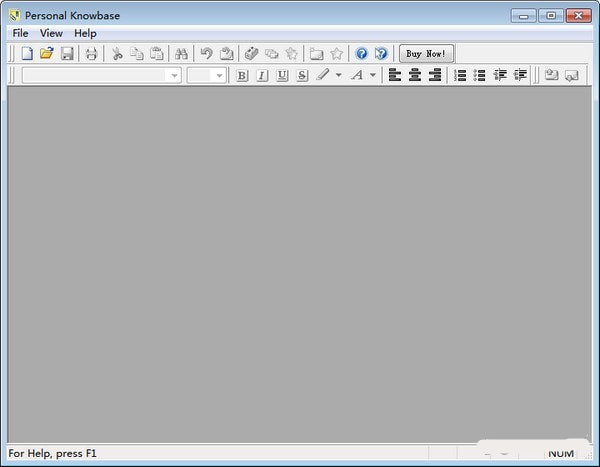Toggle Italic formatting
The height and width of the screenshot is (467, 600).
262,75
